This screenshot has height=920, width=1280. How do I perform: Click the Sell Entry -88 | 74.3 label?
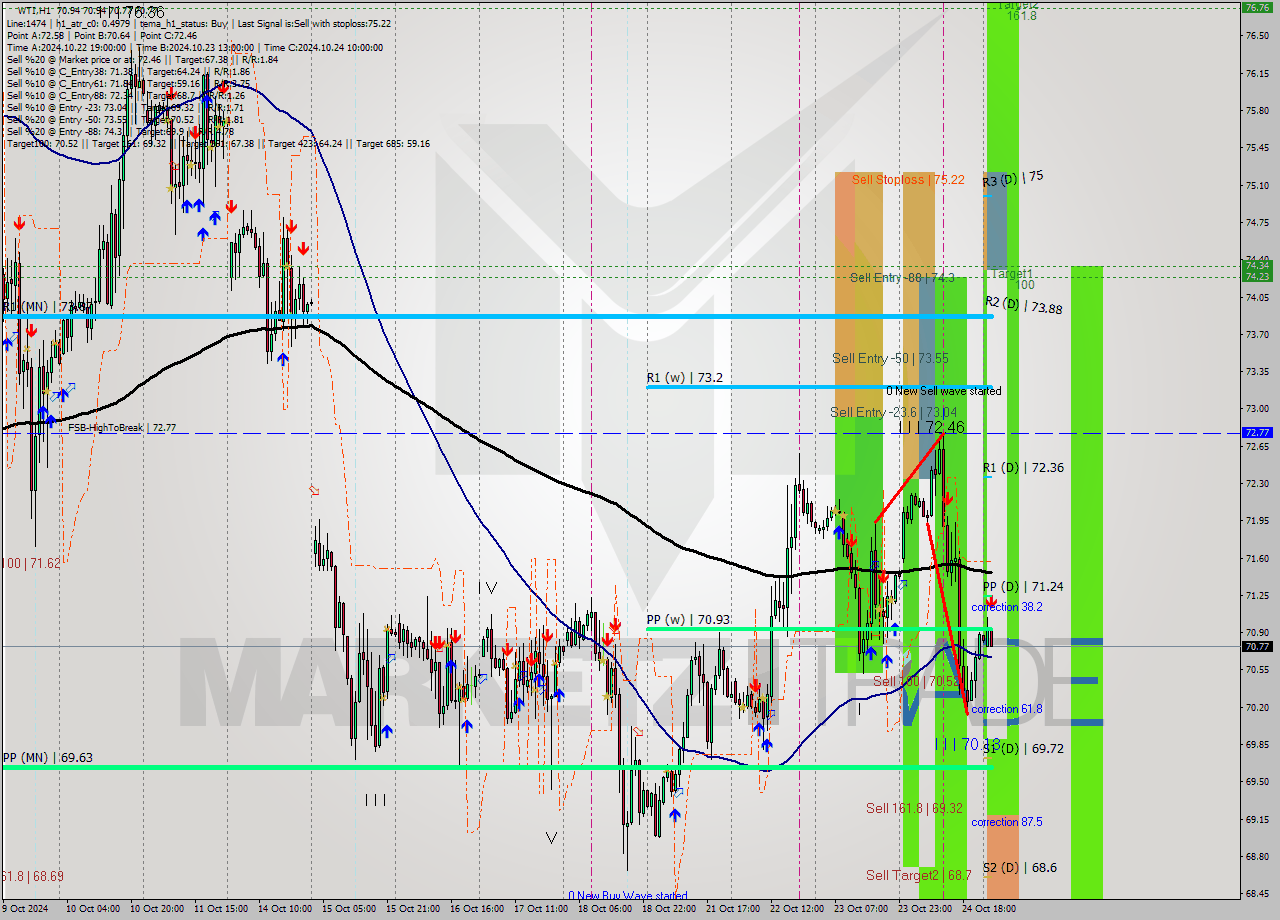coord(902,278)
